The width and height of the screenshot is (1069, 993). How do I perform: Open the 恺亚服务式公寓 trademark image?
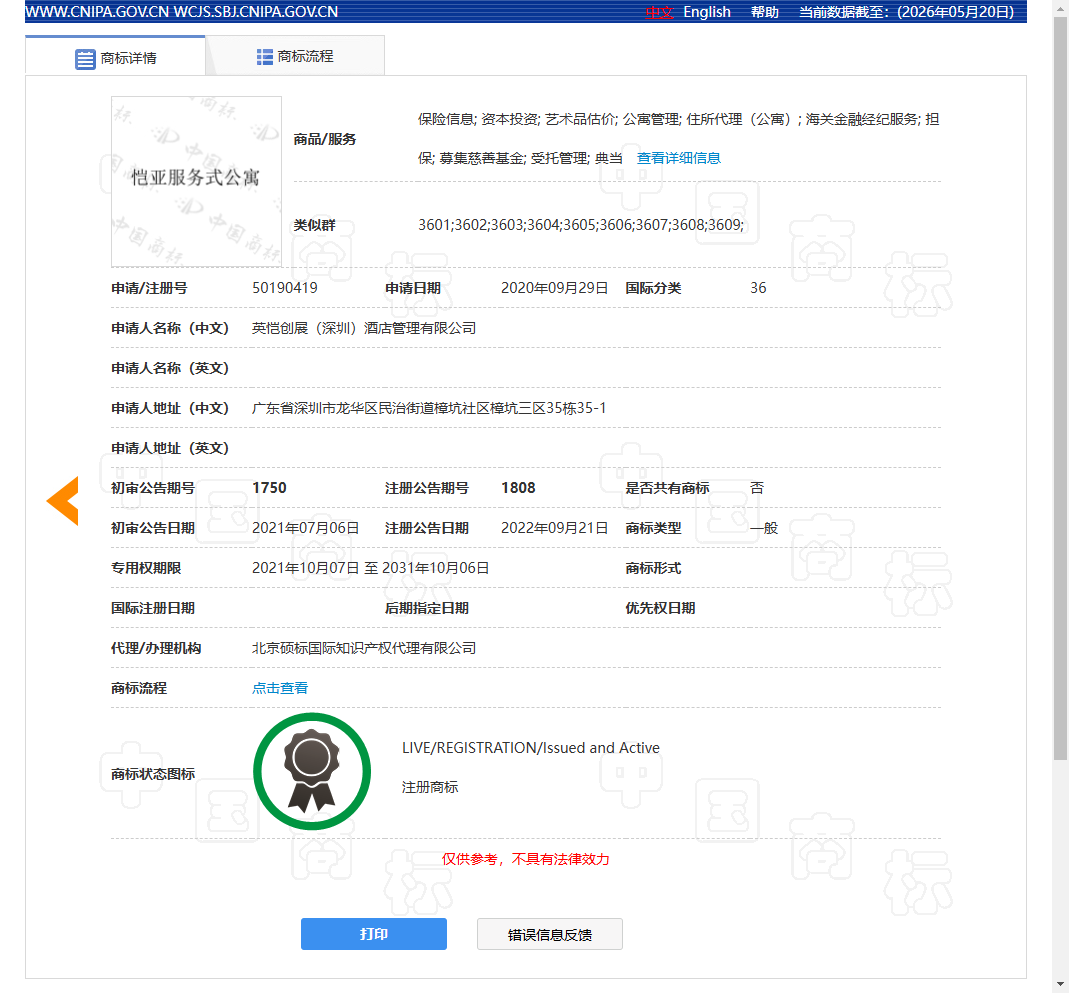coord(196,181)
